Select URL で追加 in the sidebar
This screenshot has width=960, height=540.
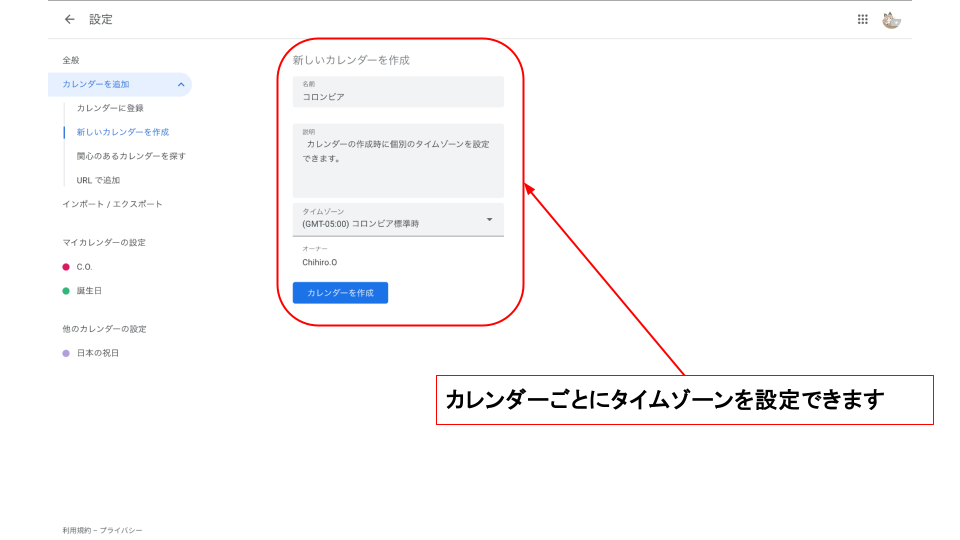pyautogui.click(x=98, y=180)
